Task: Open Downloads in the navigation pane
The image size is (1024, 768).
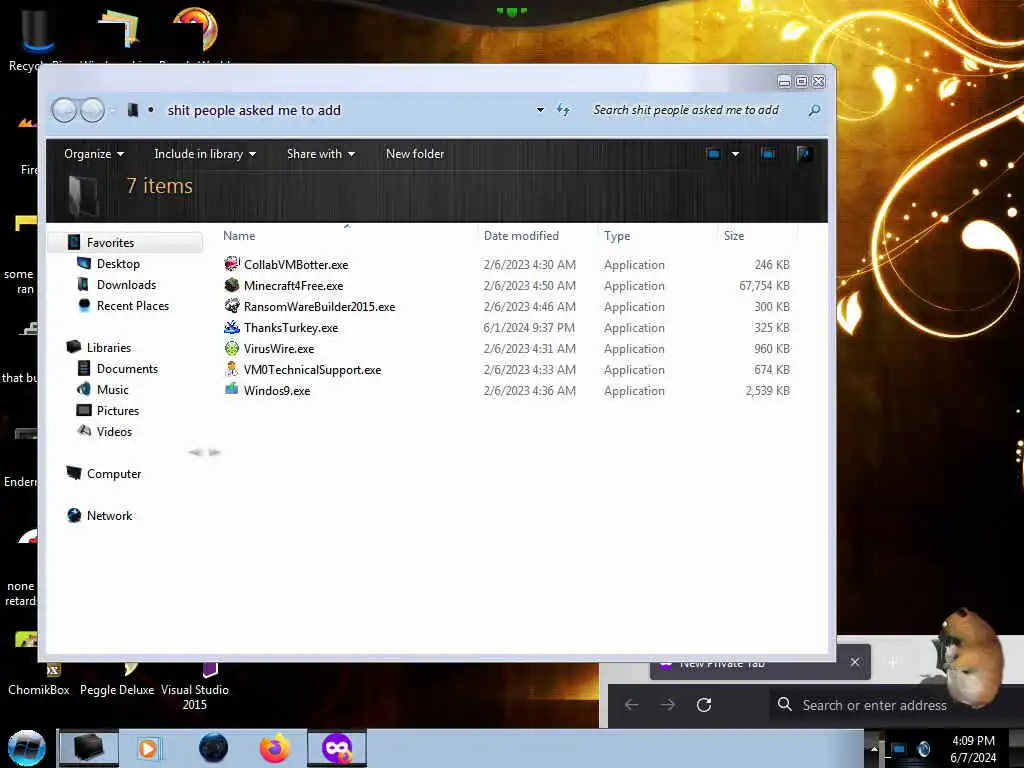Action: (127, 285)
